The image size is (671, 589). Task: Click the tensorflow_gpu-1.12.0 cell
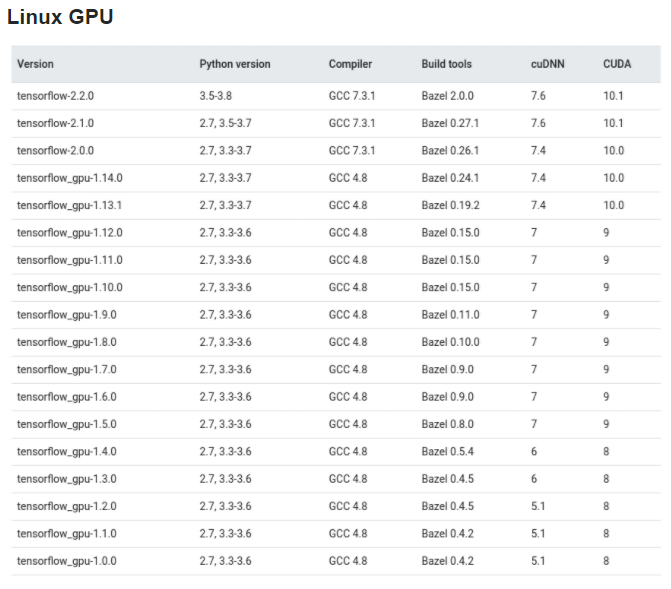(x=70, y=233)
